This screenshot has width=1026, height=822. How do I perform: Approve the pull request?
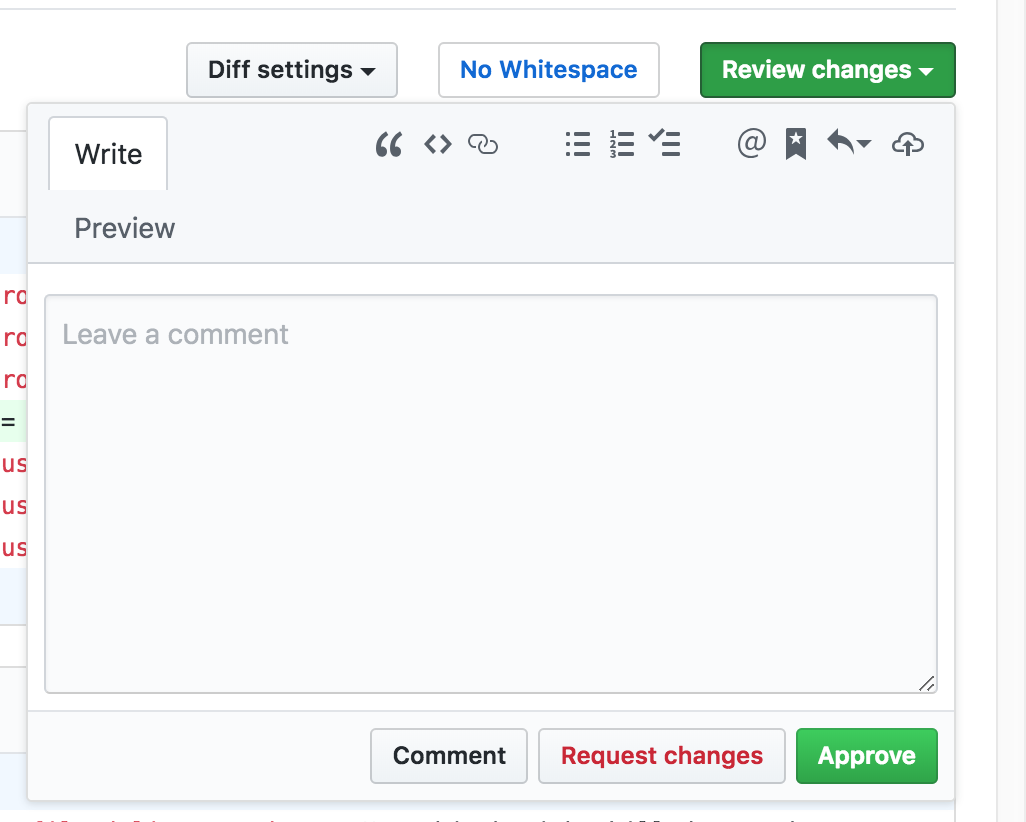click(866, 756)
